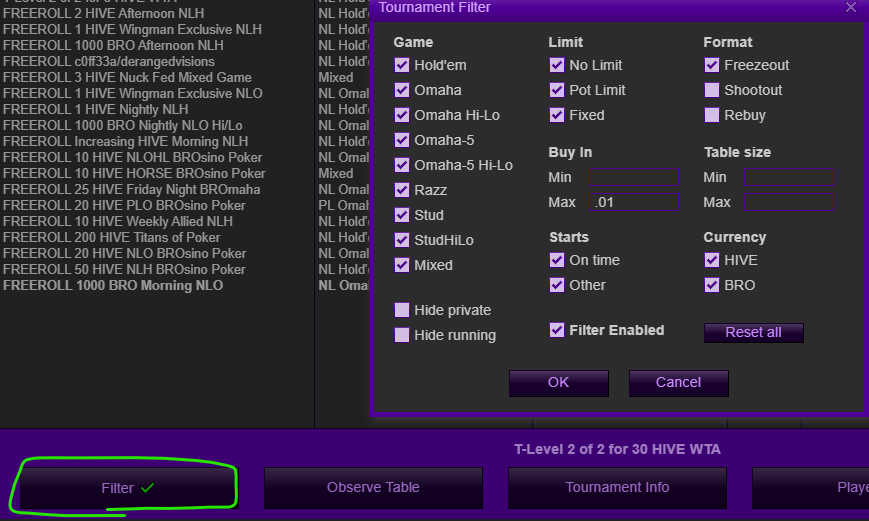Click the Observe Table button

[373, 488]
